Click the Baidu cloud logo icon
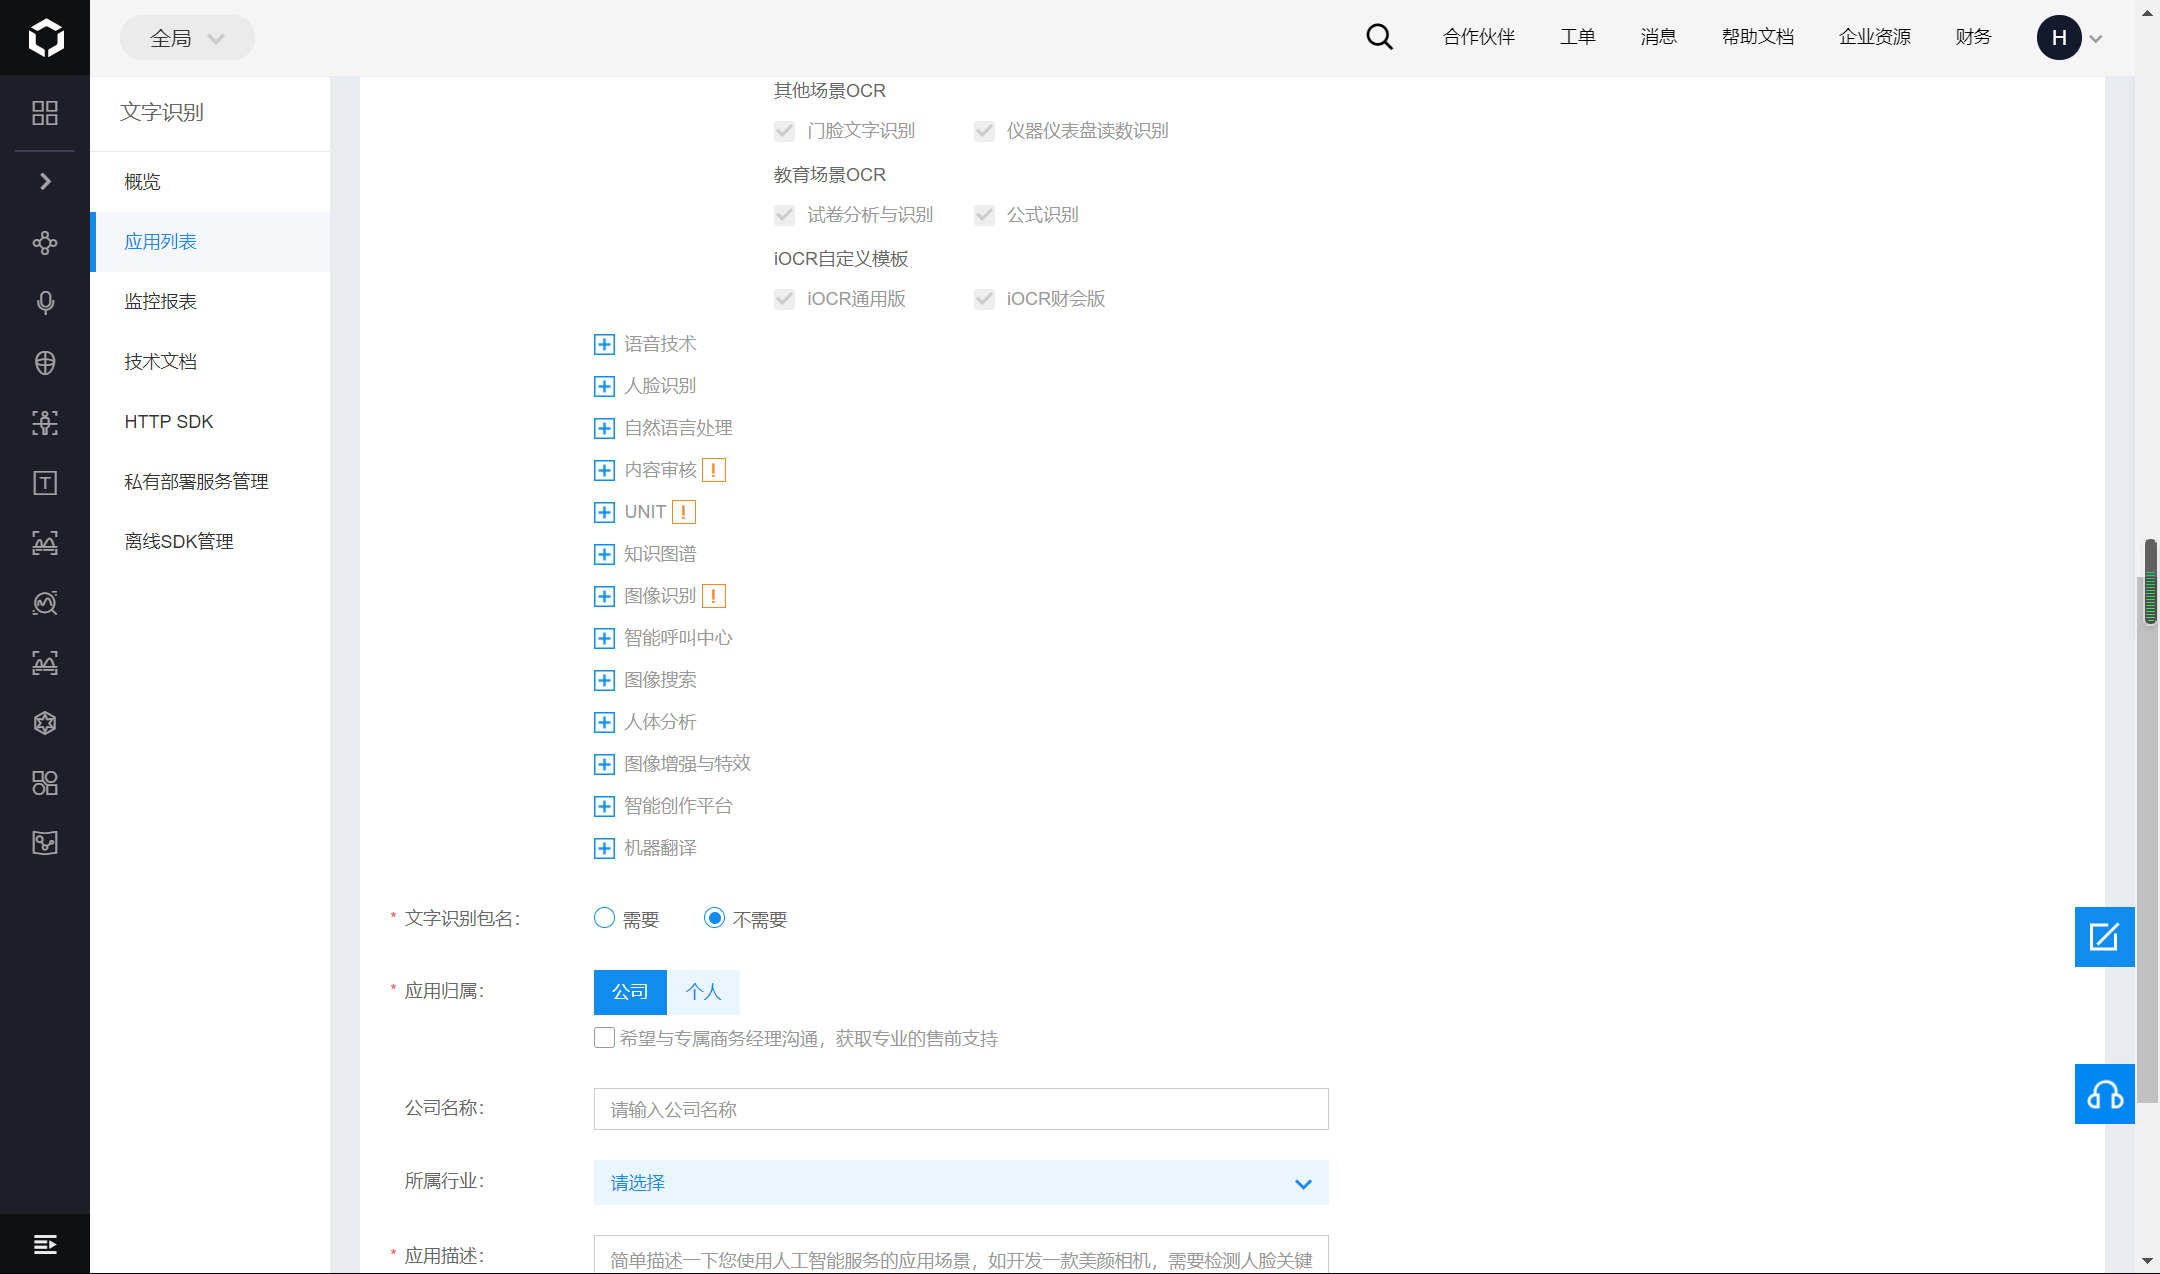Screen dimensions: 2160x1274 (x=45, y=38)
